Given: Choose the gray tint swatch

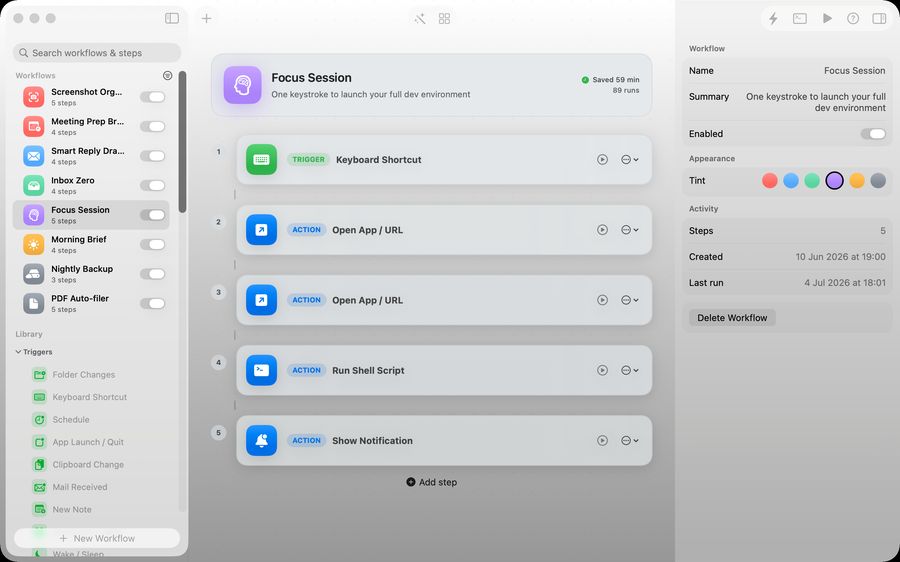Looking at the screenshot, I should pyautogui.click(x=878, y=181).
